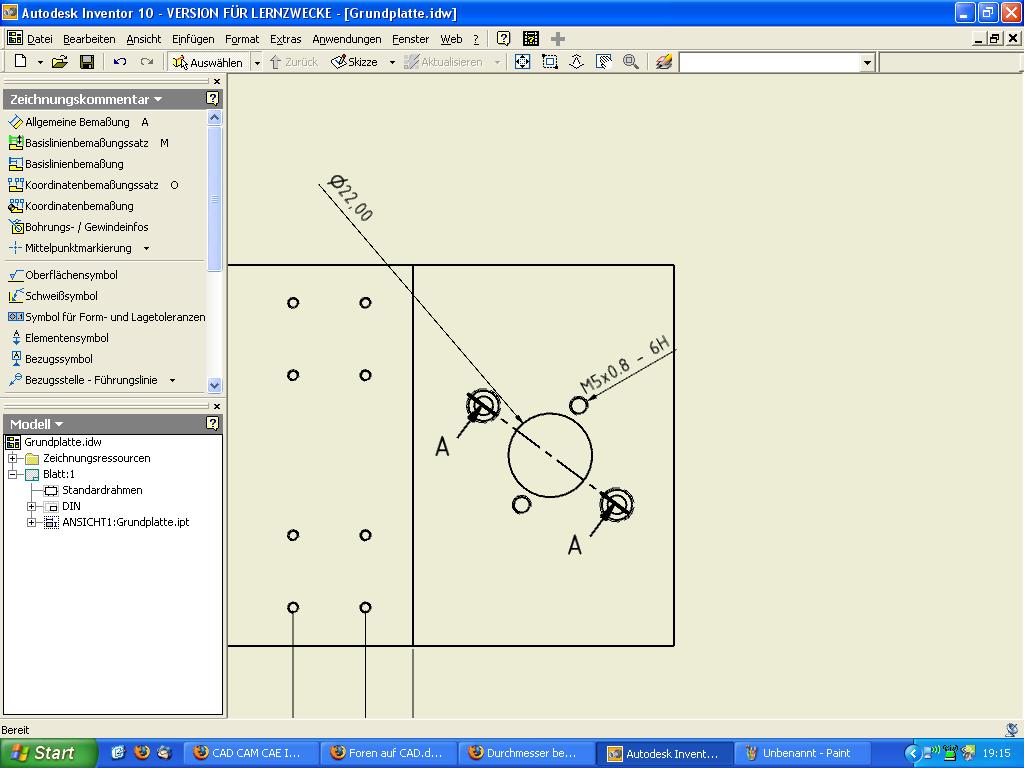Open the Anwendungen menu

click(347, 39)
